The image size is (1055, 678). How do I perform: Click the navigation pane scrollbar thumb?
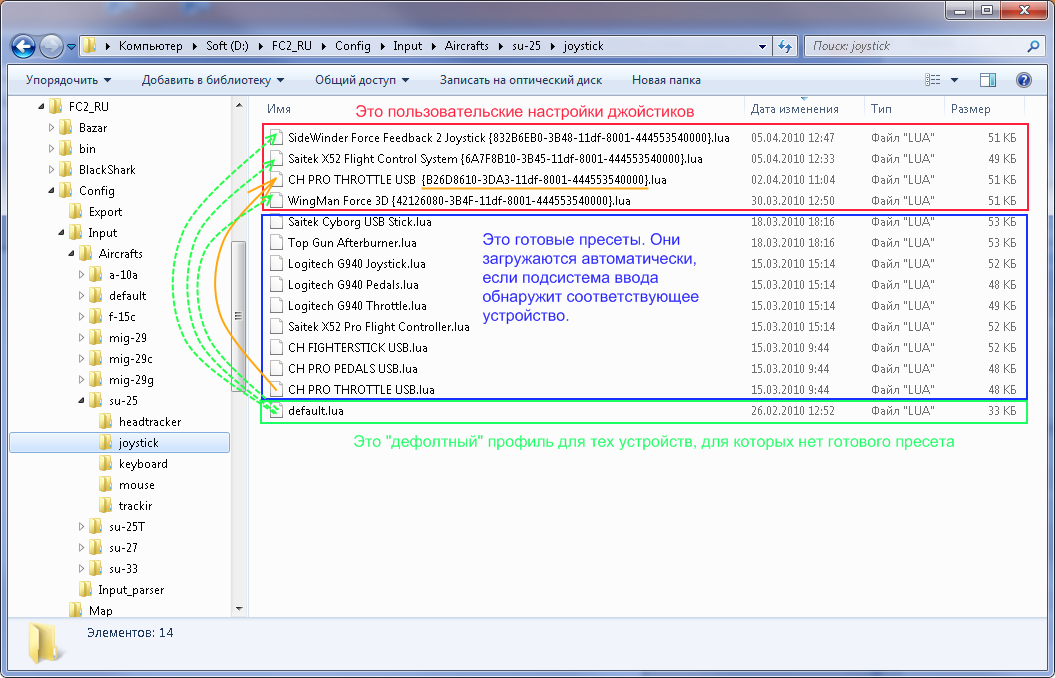[238, 315]
